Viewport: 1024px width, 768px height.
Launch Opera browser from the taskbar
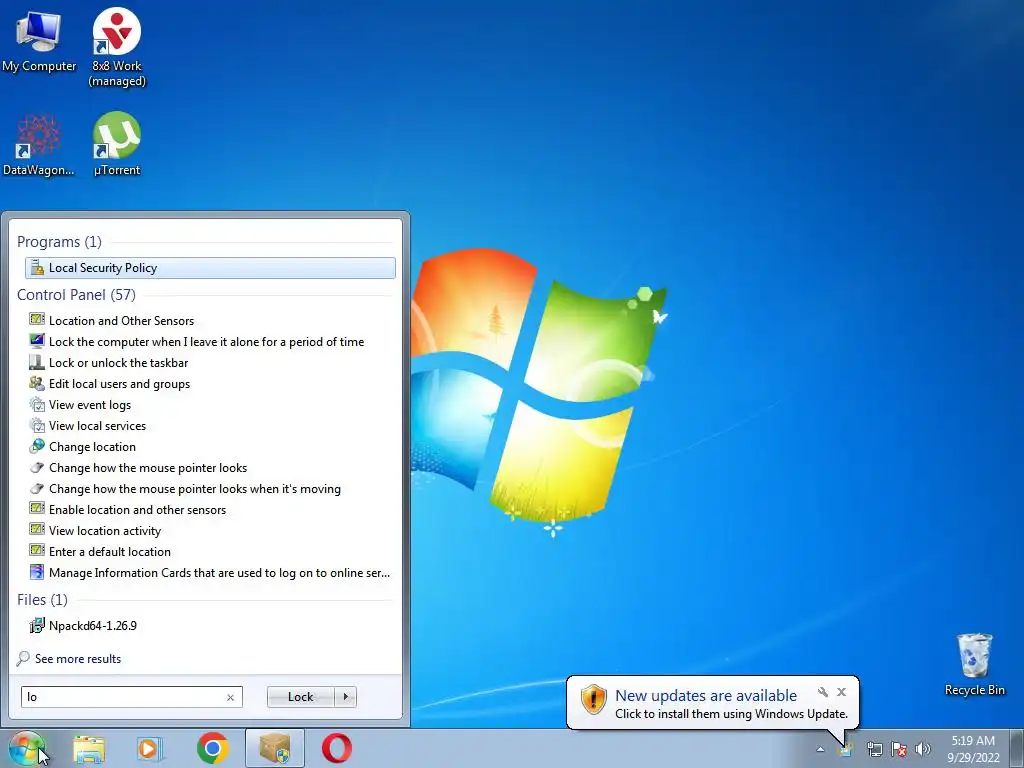coord(337,748)
